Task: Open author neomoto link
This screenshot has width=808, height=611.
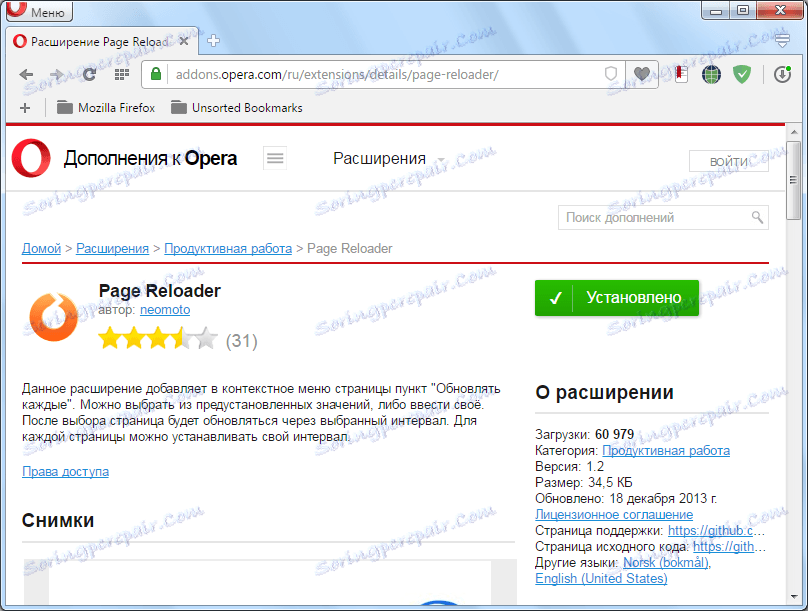Action: [x=165, y=310]
